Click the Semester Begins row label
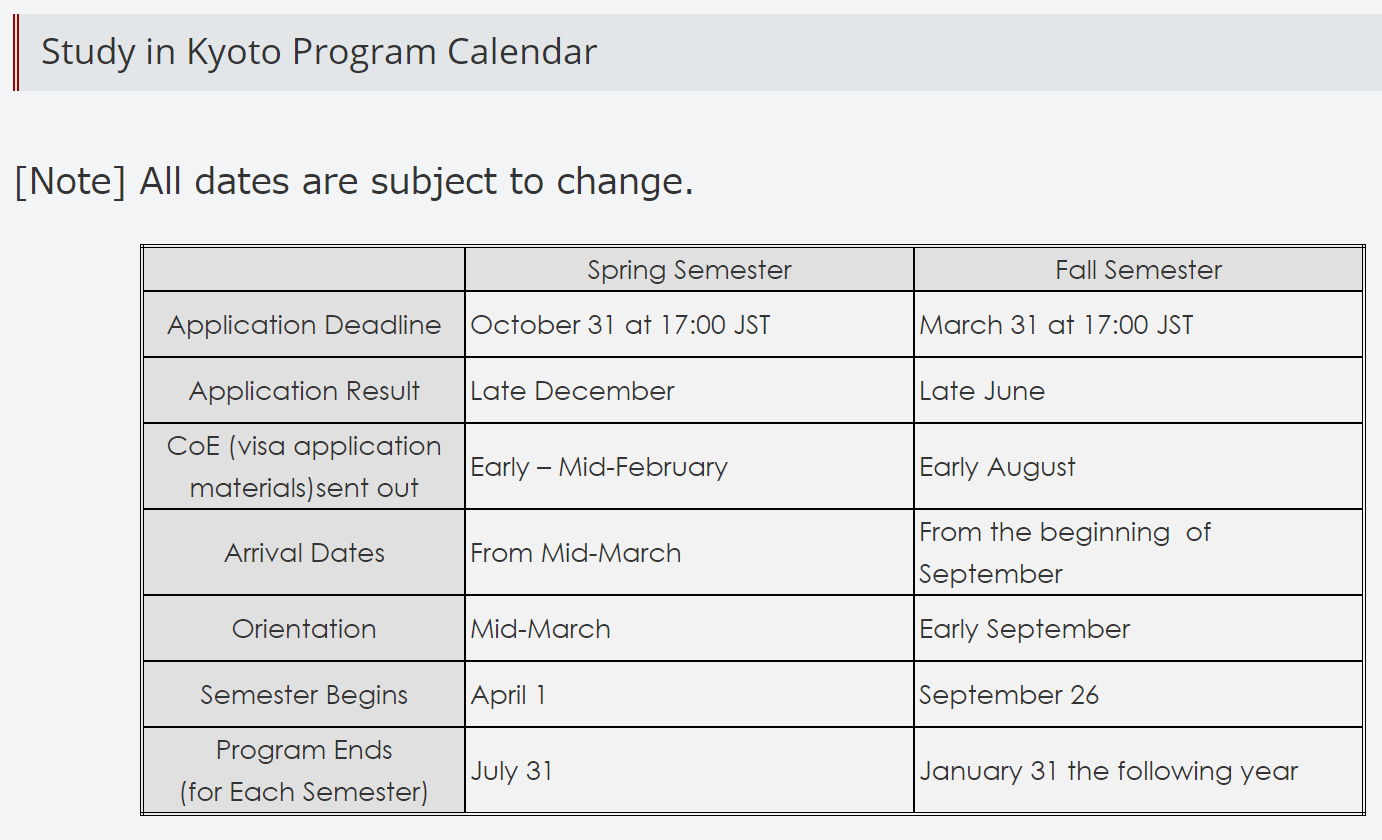This screenshot has height=840, width=1382. (x=304, y=695)
